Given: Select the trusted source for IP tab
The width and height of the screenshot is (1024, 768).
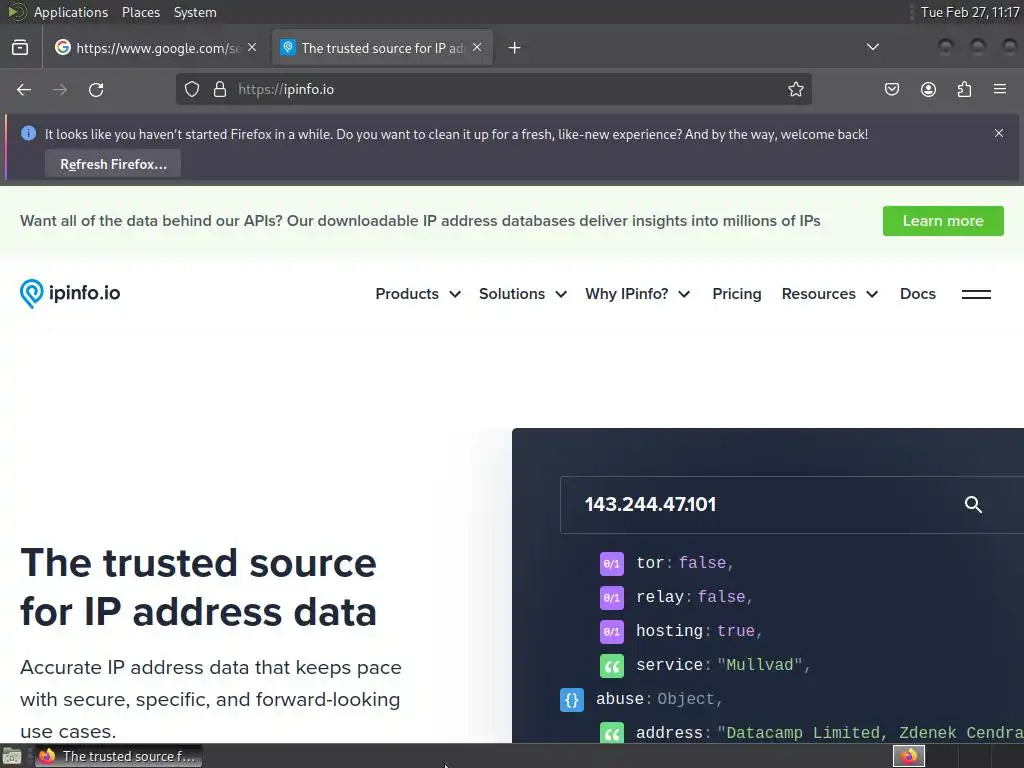Looking at the screenshot, I should [x=381, y=48].
